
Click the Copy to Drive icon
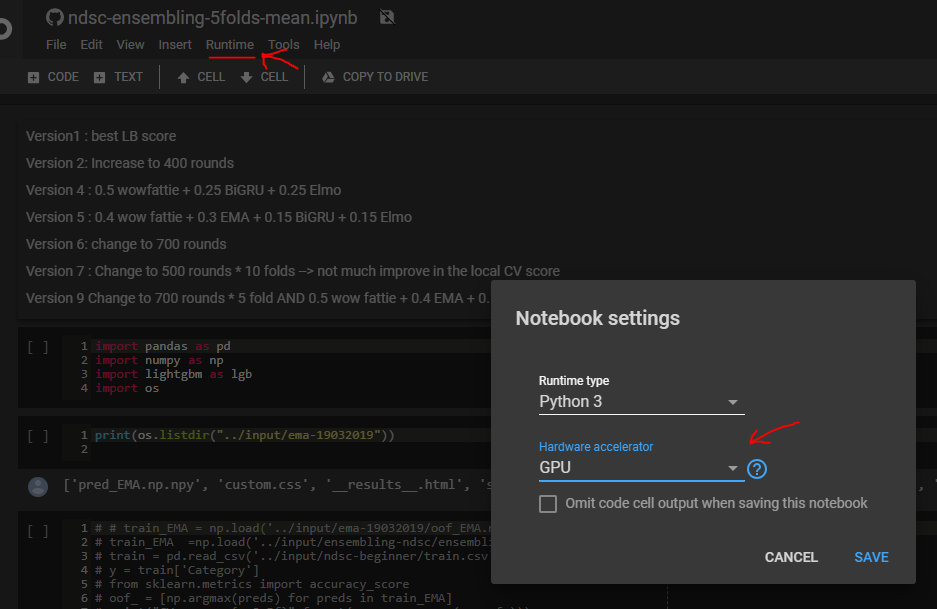pyautogui.click(x=328, y=76)
